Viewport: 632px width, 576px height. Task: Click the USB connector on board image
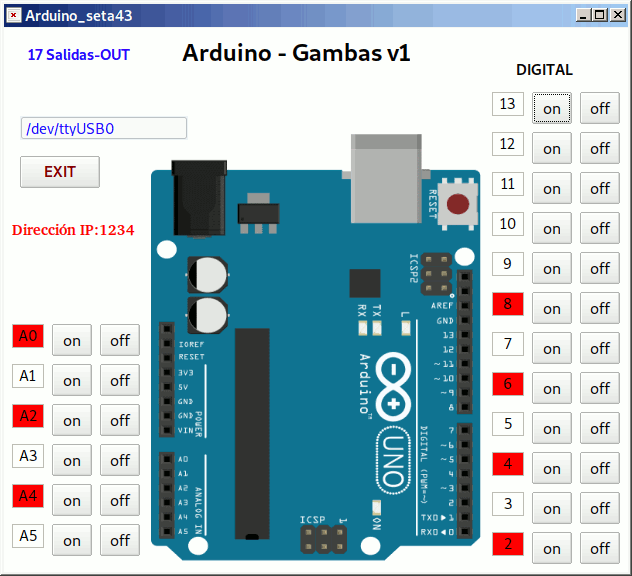pos(386,179)
